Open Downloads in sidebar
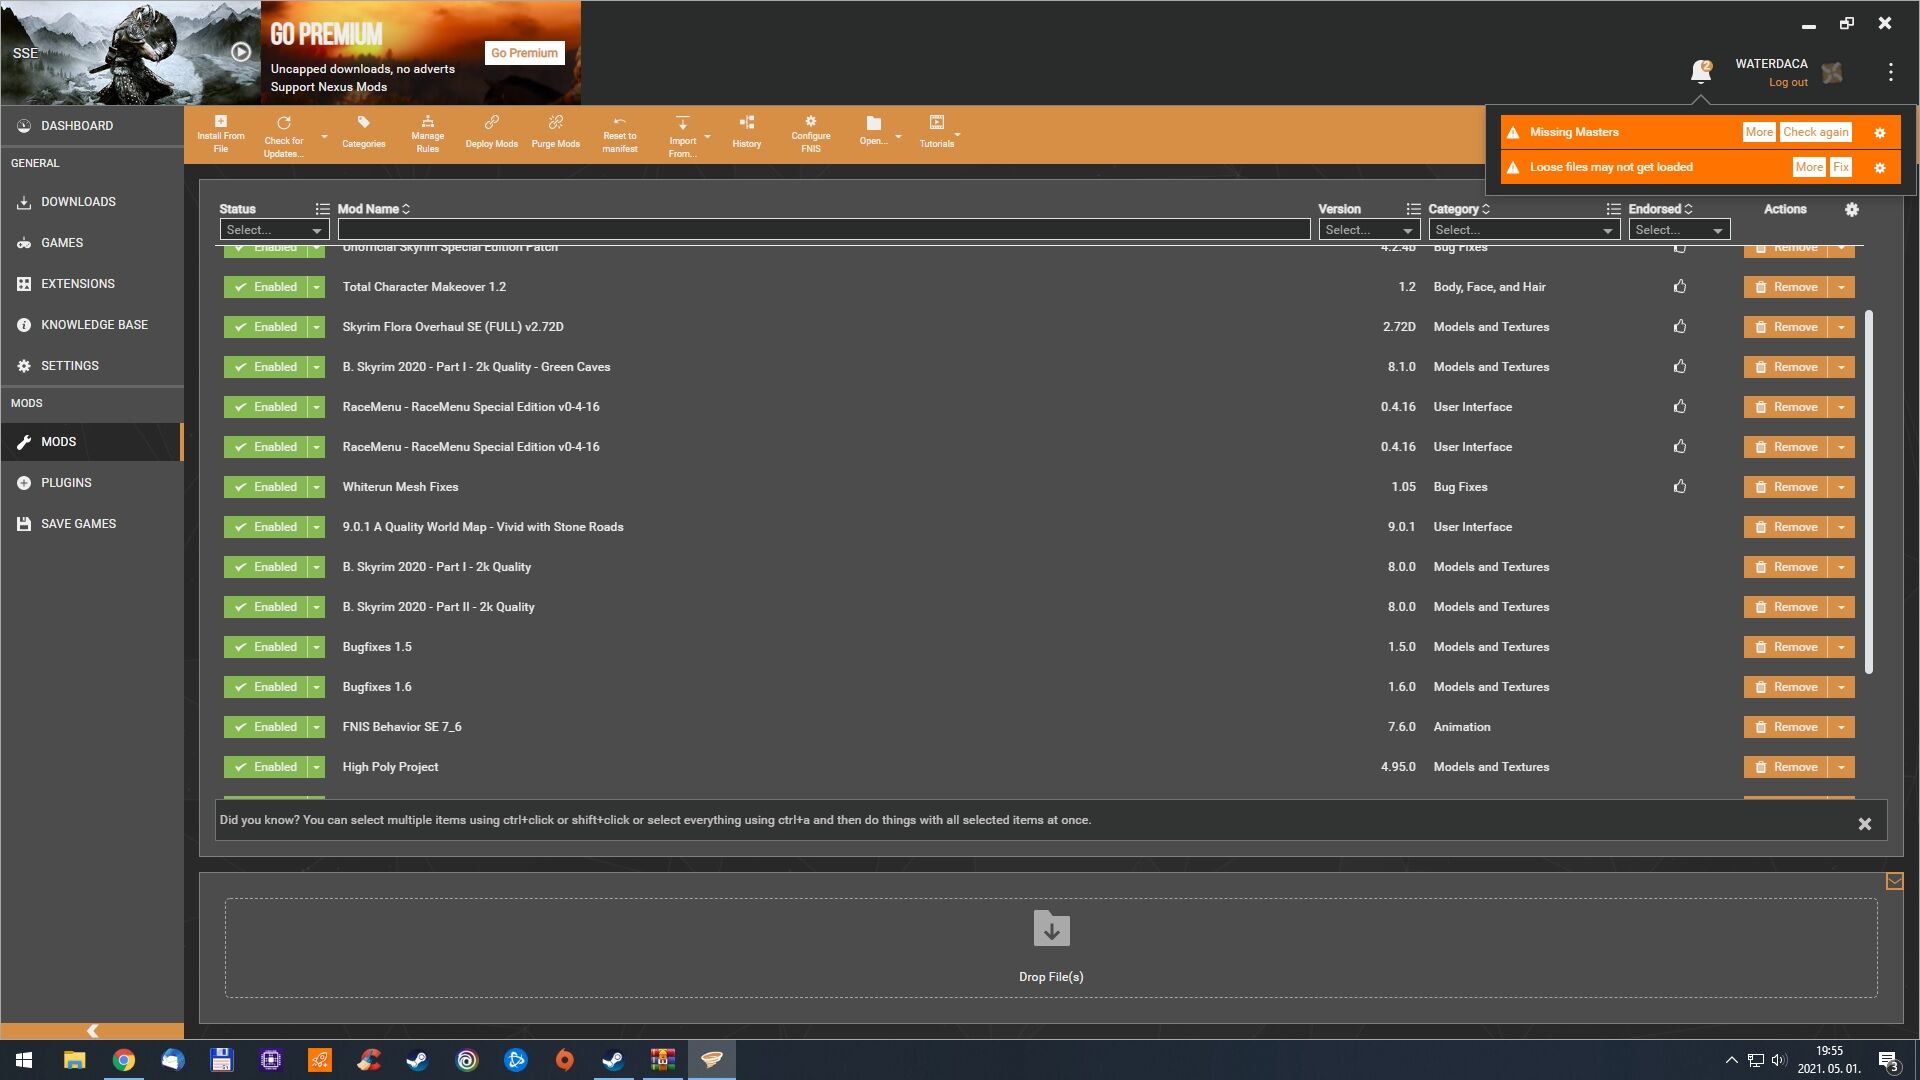The image size is (1920, 1080). click(x=92, y=202)
